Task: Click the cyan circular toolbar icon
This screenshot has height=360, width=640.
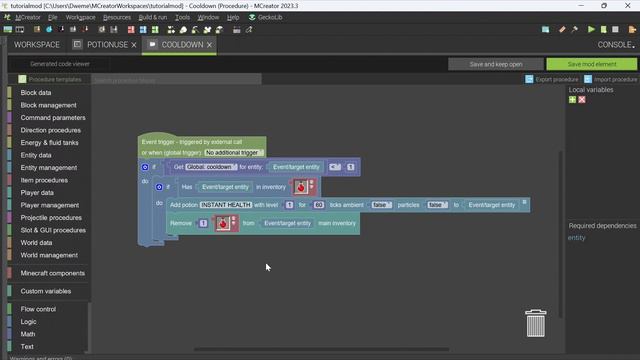Action: 49,29
